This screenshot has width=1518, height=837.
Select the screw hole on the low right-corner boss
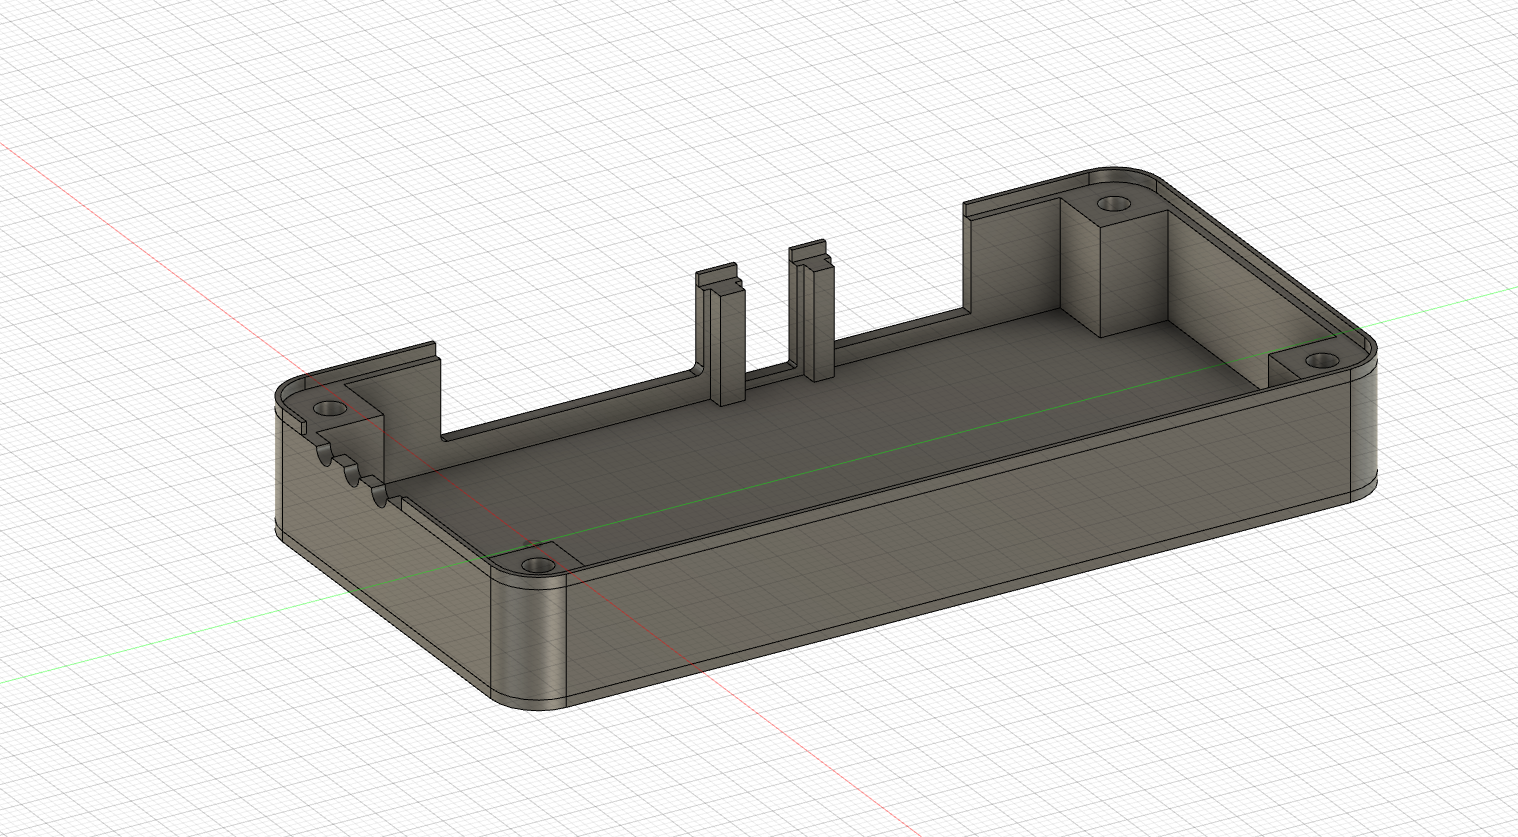pyautogui.click(x=1322, y=358)
